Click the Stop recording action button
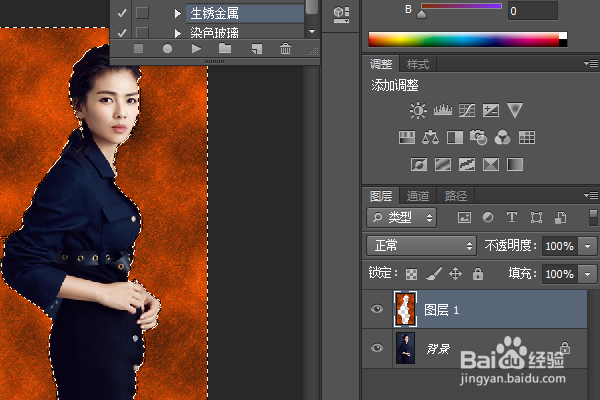Image resolution: width=600 pixels, height=400 pixels. tap(139, 49)
